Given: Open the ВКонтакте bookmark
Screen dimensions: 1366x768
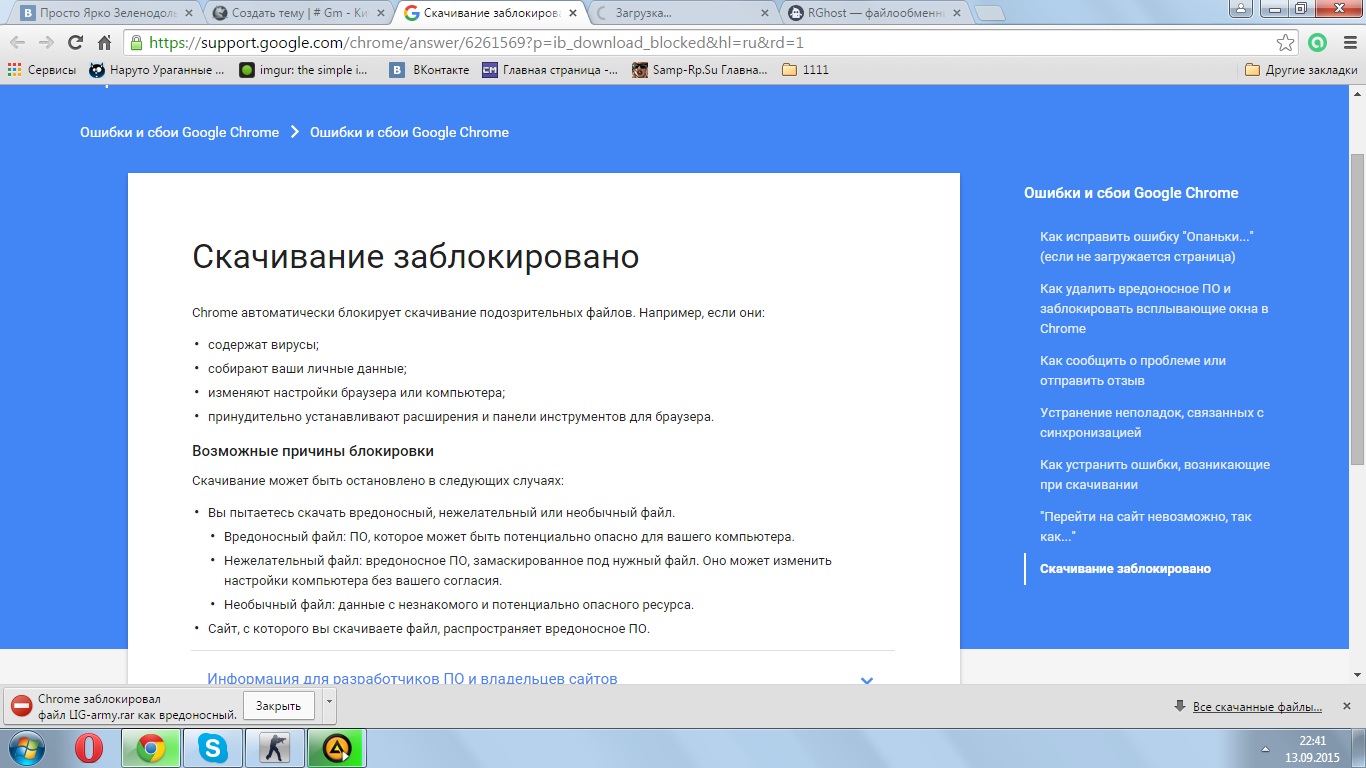Looking at the screenshot, I should pos(430,70).
